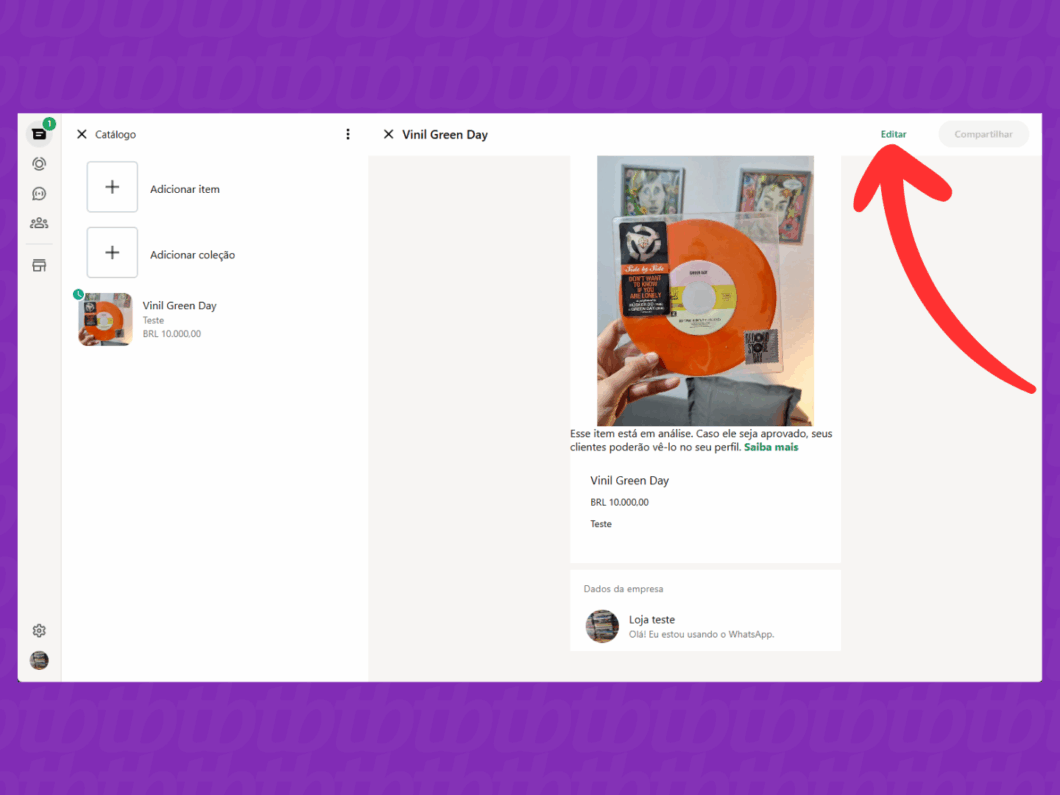Click the profile avatar in the sidebar
Image resolution: width=1060 pixels, height=795 pixels.
[x=38, y=660]
